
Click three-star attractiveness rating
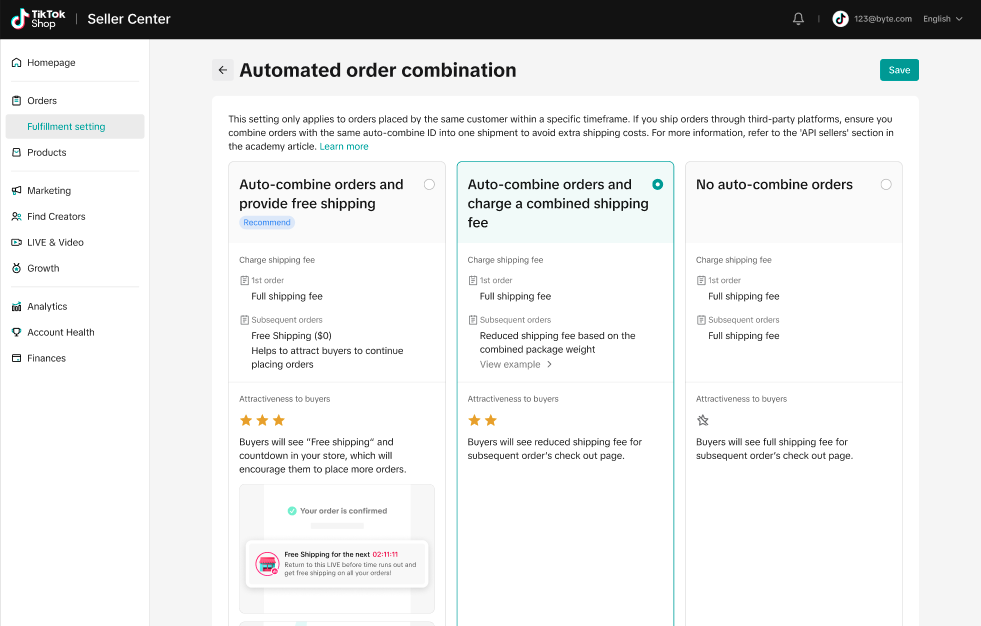(x=262, y=420)
